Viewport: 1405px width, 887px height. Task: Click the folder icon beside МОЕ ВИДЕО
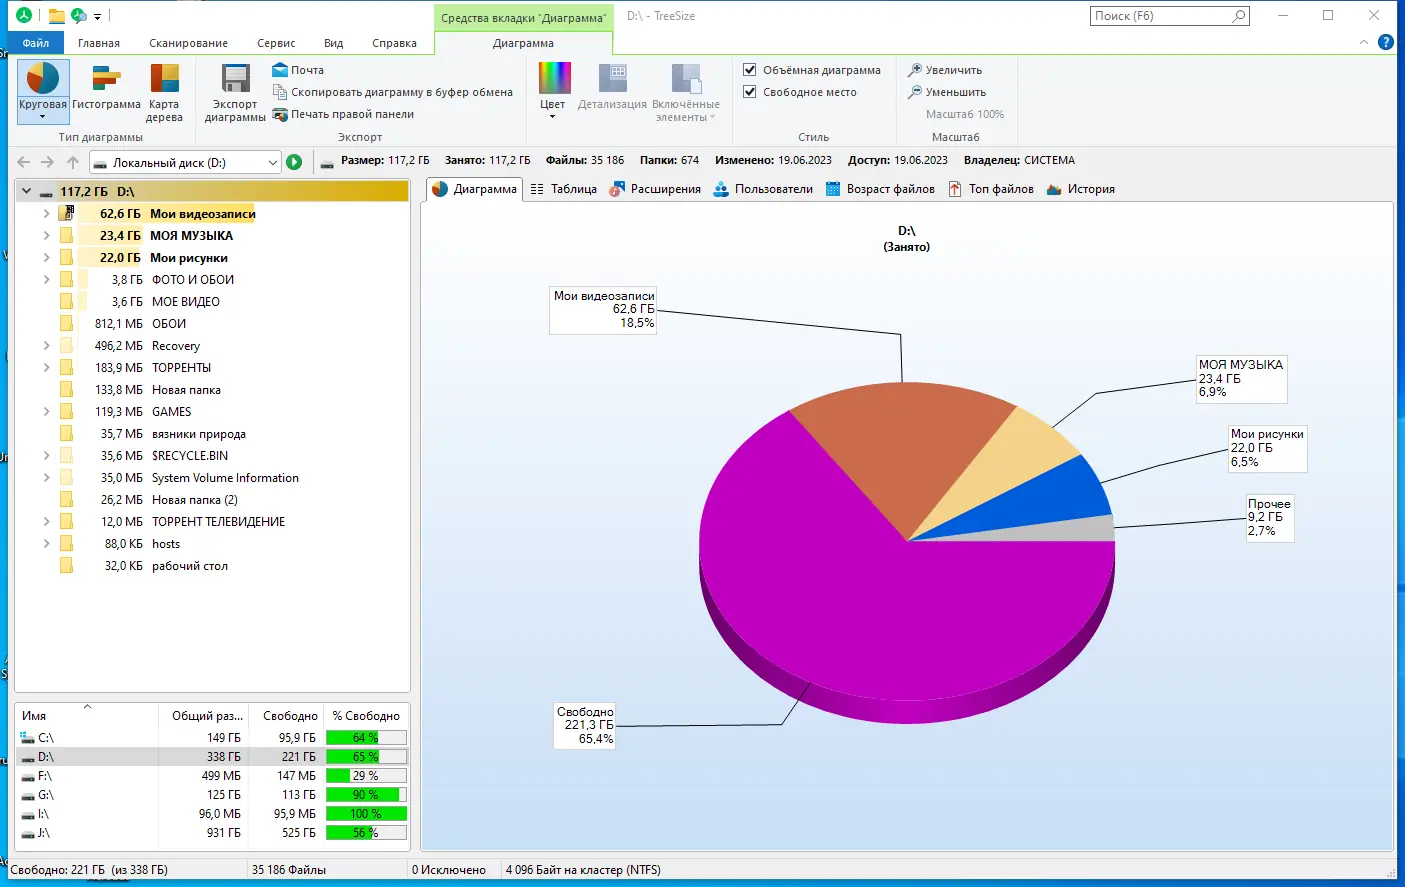coord(66,302)
